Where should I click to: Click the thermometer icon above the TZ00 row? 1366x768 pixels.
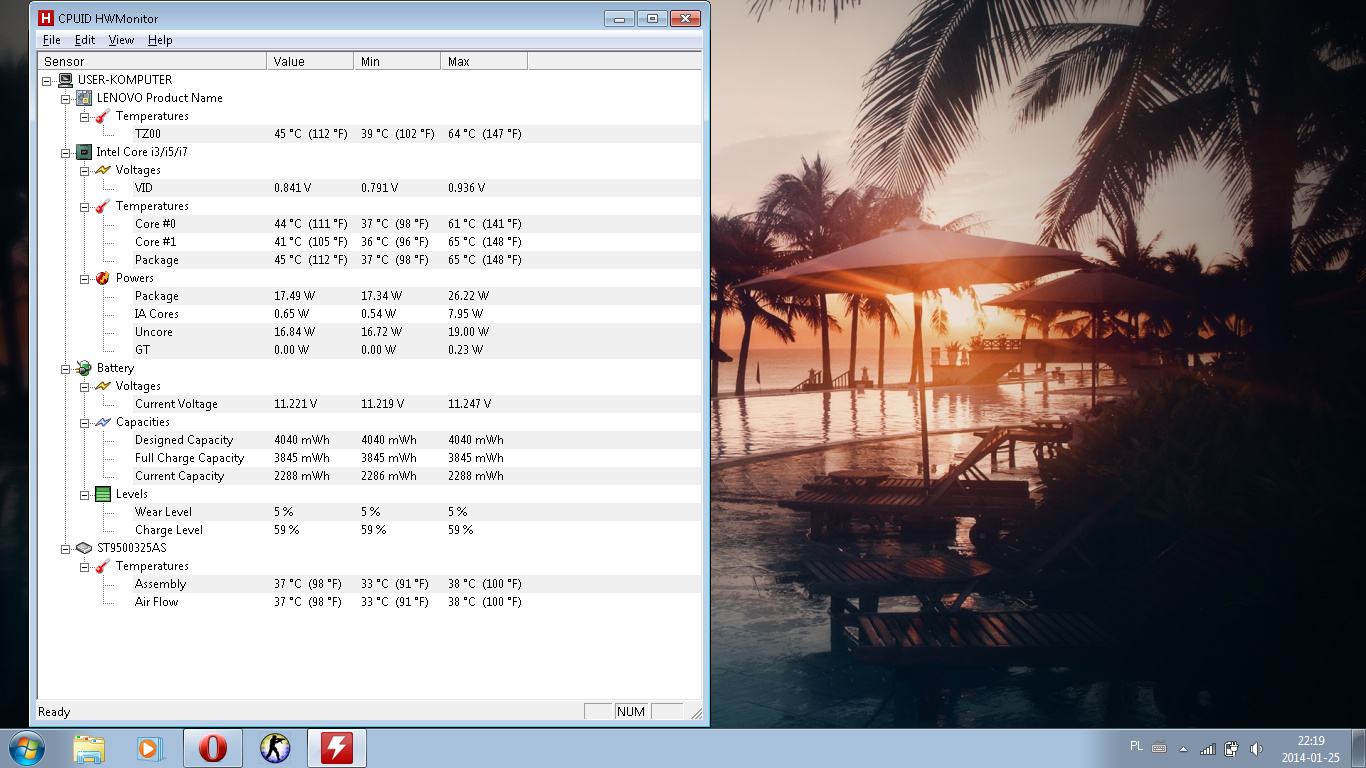104,116
